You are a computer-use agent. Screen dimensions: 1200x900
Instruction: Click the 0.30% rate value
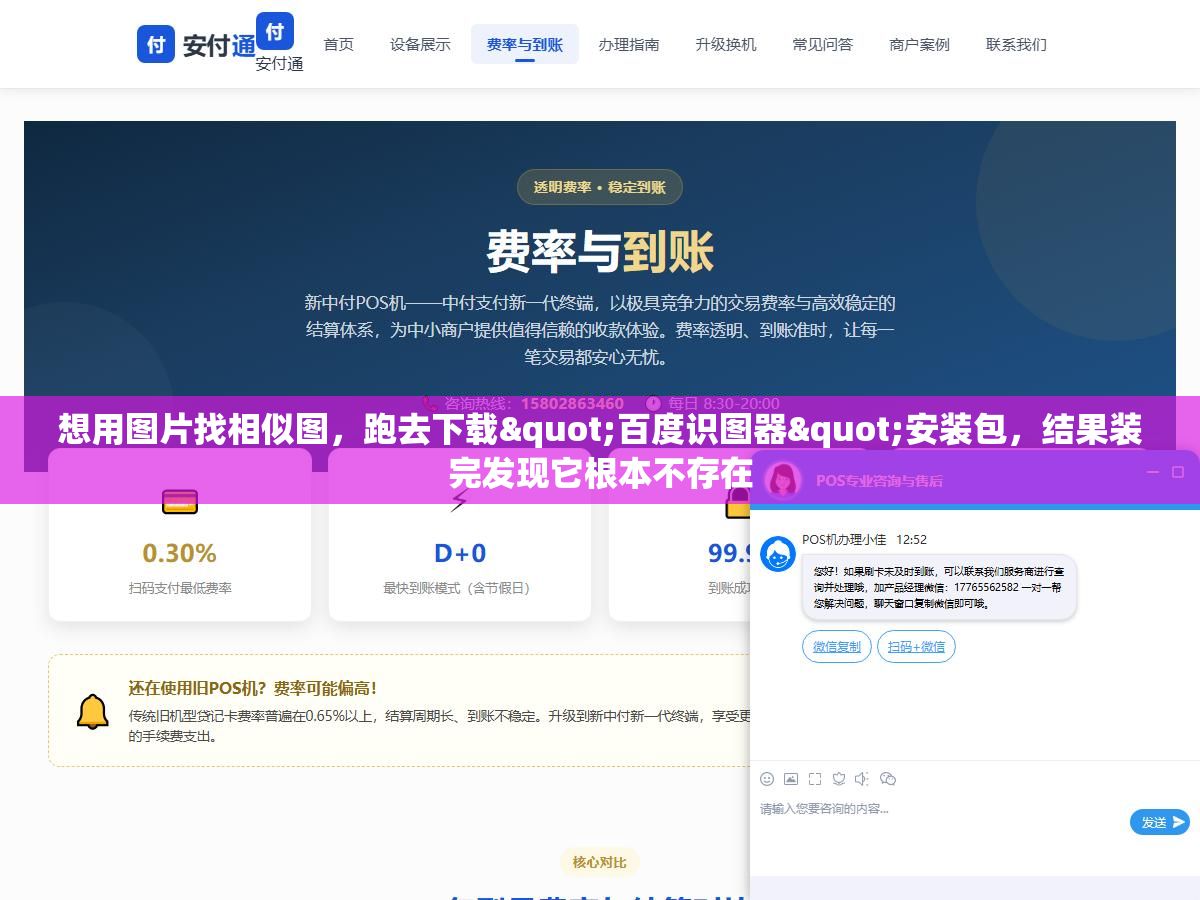pos(180,553)
